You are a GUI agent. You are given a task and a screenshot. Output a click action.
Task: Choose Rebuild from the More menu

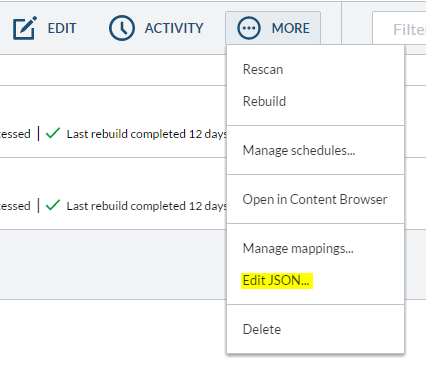(x=264, y=101)
